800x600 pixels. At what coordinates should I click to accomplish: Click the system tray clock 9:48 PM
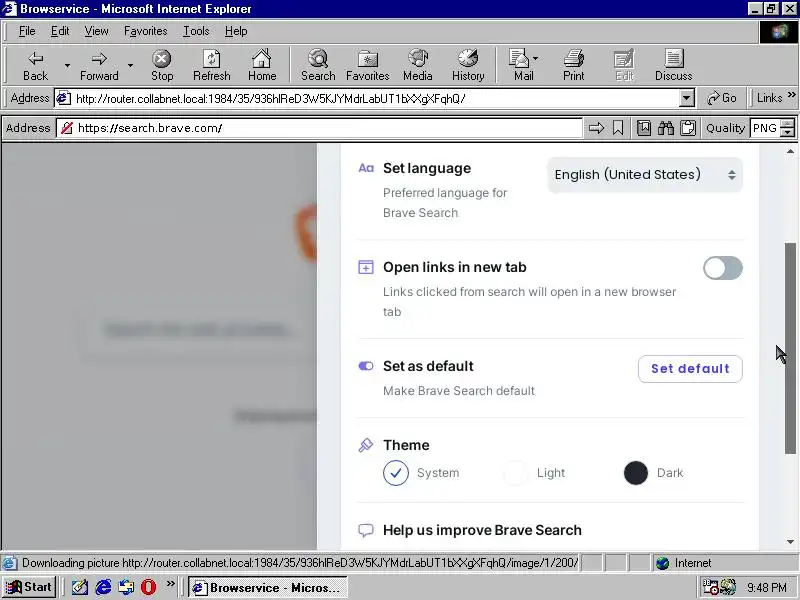(x=767, y=588)
